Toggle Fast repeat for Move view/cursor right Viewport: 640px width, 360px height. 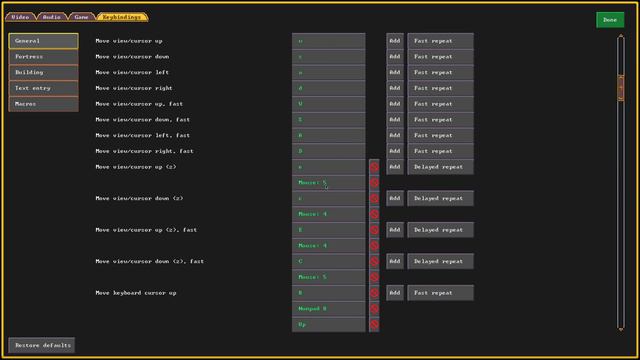click(x=440, y=88)
